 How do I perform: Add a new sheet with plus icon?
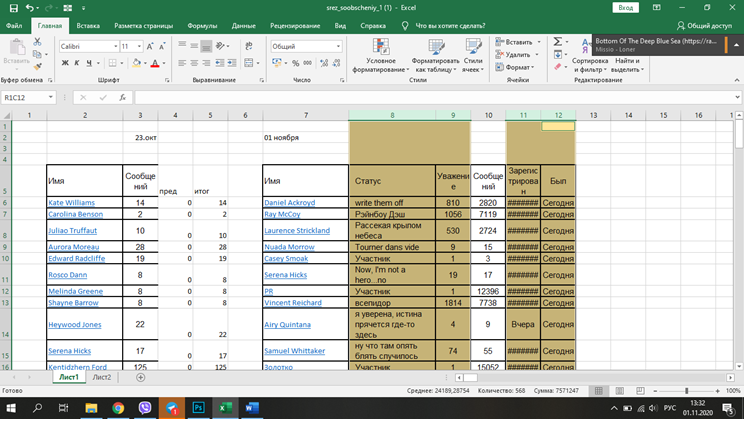(x=140, y=377)
